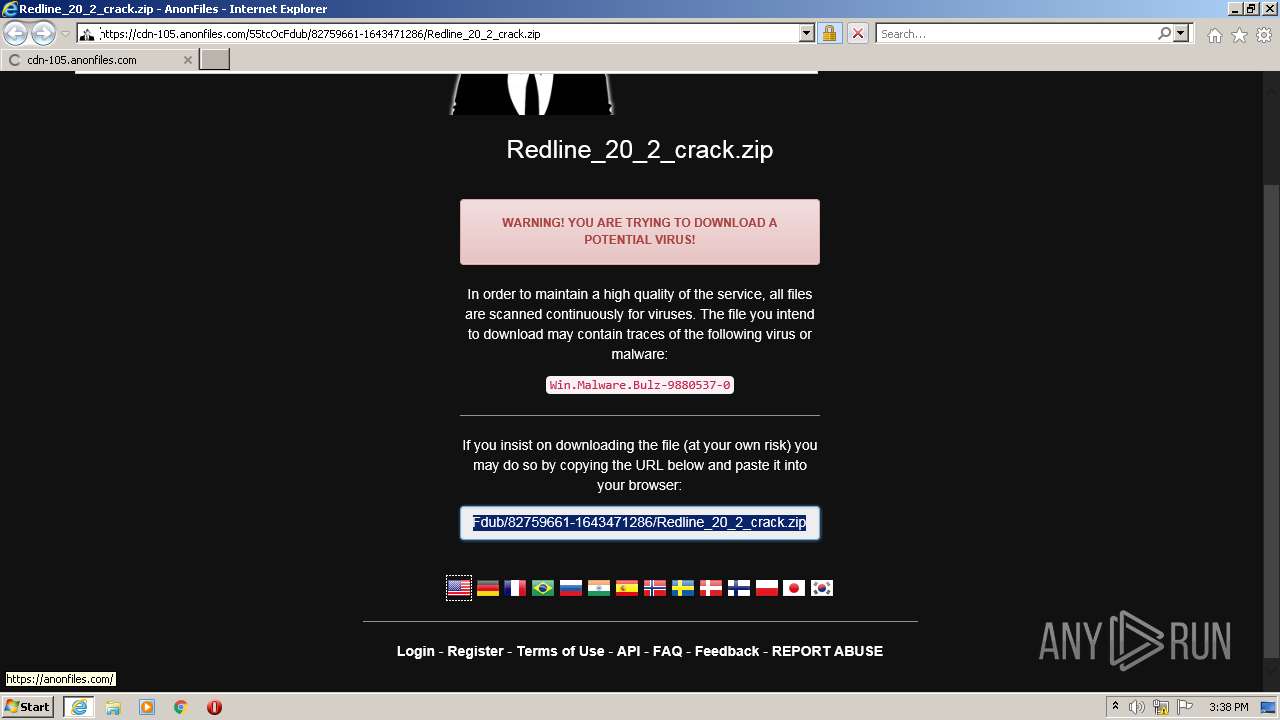Choose the South Korean flag language
This screenshot has width=1280, height=720.
[x=822, y=588]
